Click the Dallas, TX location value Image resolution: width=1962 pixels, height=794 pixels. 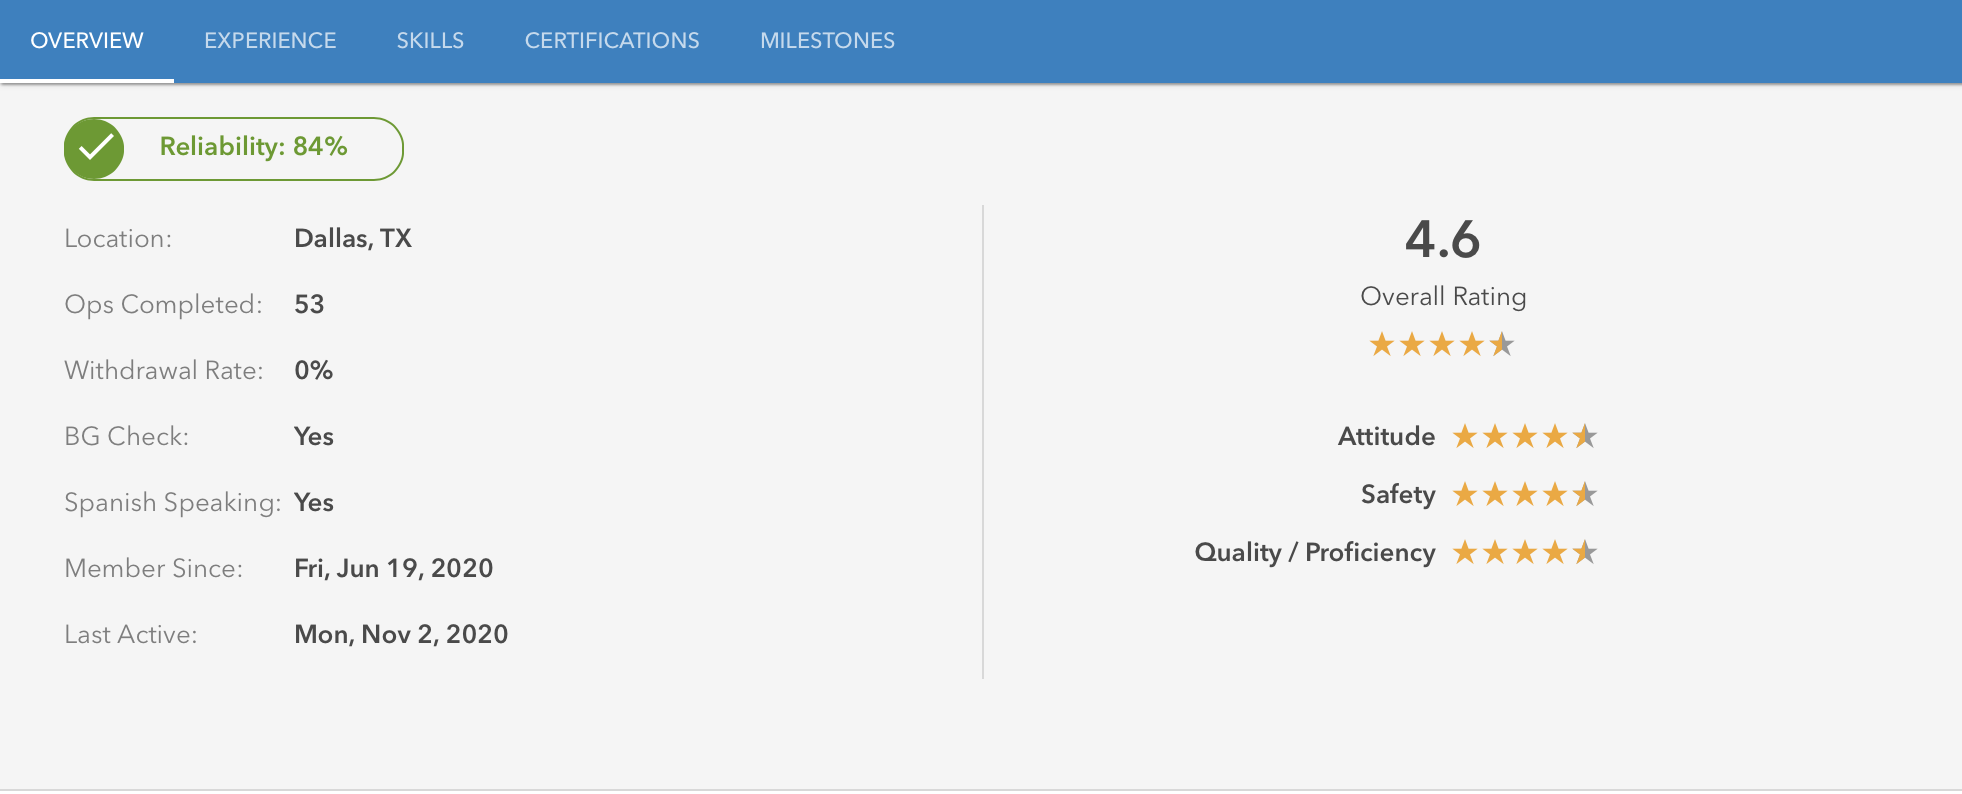tap(353, 239)
